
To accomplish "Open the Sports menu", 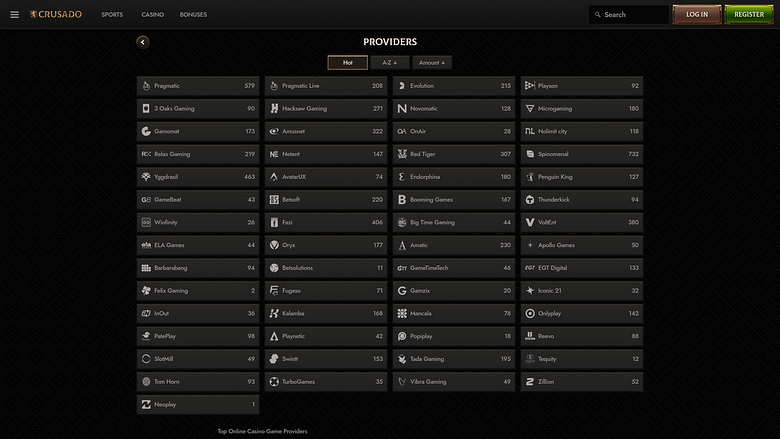I will [x=112, y=14].
